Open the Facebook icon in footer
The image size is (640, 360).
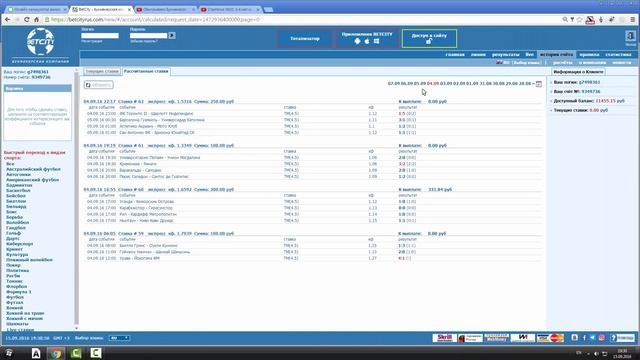584,338
